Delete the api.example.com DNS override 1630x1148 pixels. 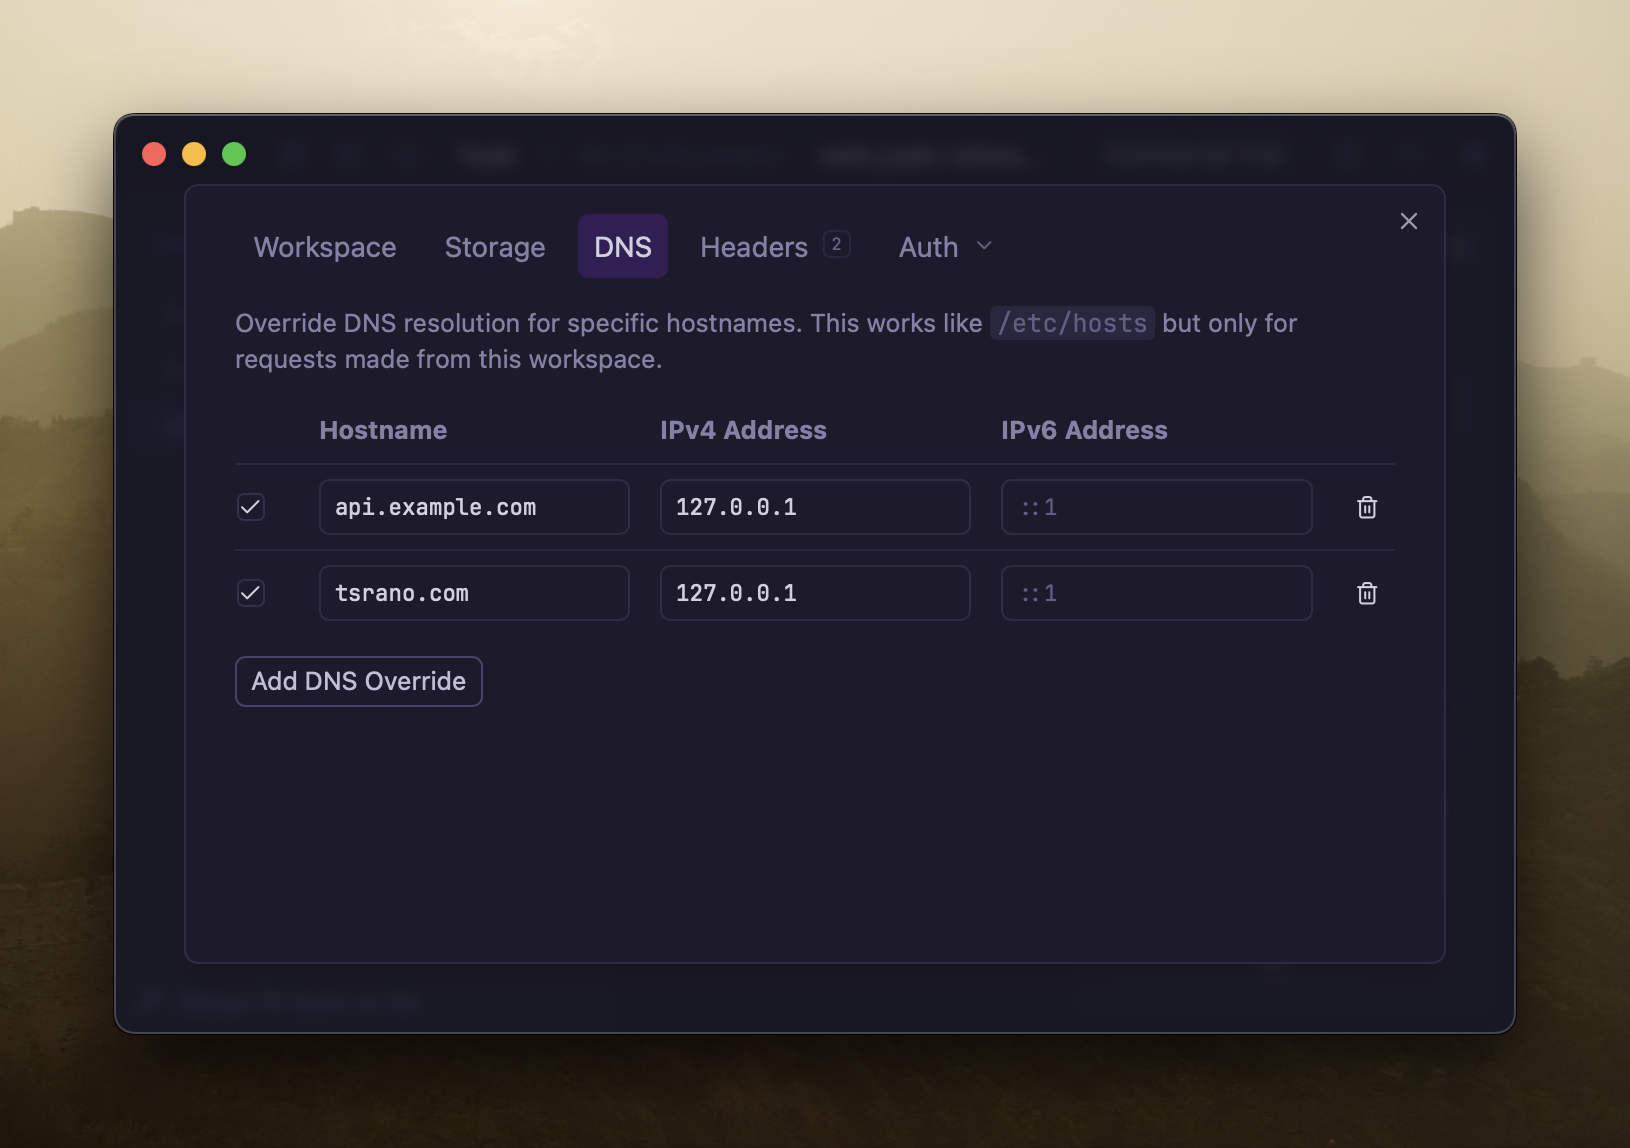[x=1366, y=507]
